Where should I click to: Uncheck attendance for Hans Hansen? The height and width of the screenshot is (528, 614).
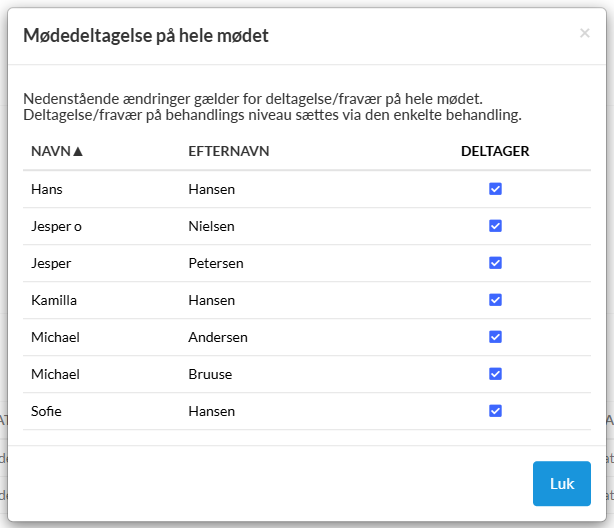pos(495,189)
